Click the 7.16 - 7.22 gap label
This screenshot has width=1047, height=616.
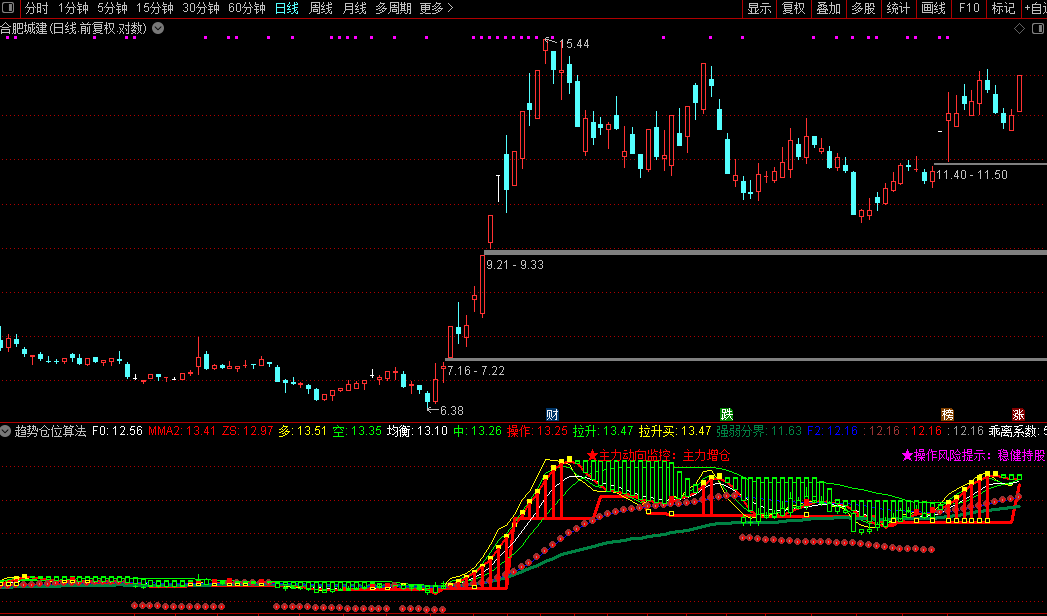click(x=475, y=370)
